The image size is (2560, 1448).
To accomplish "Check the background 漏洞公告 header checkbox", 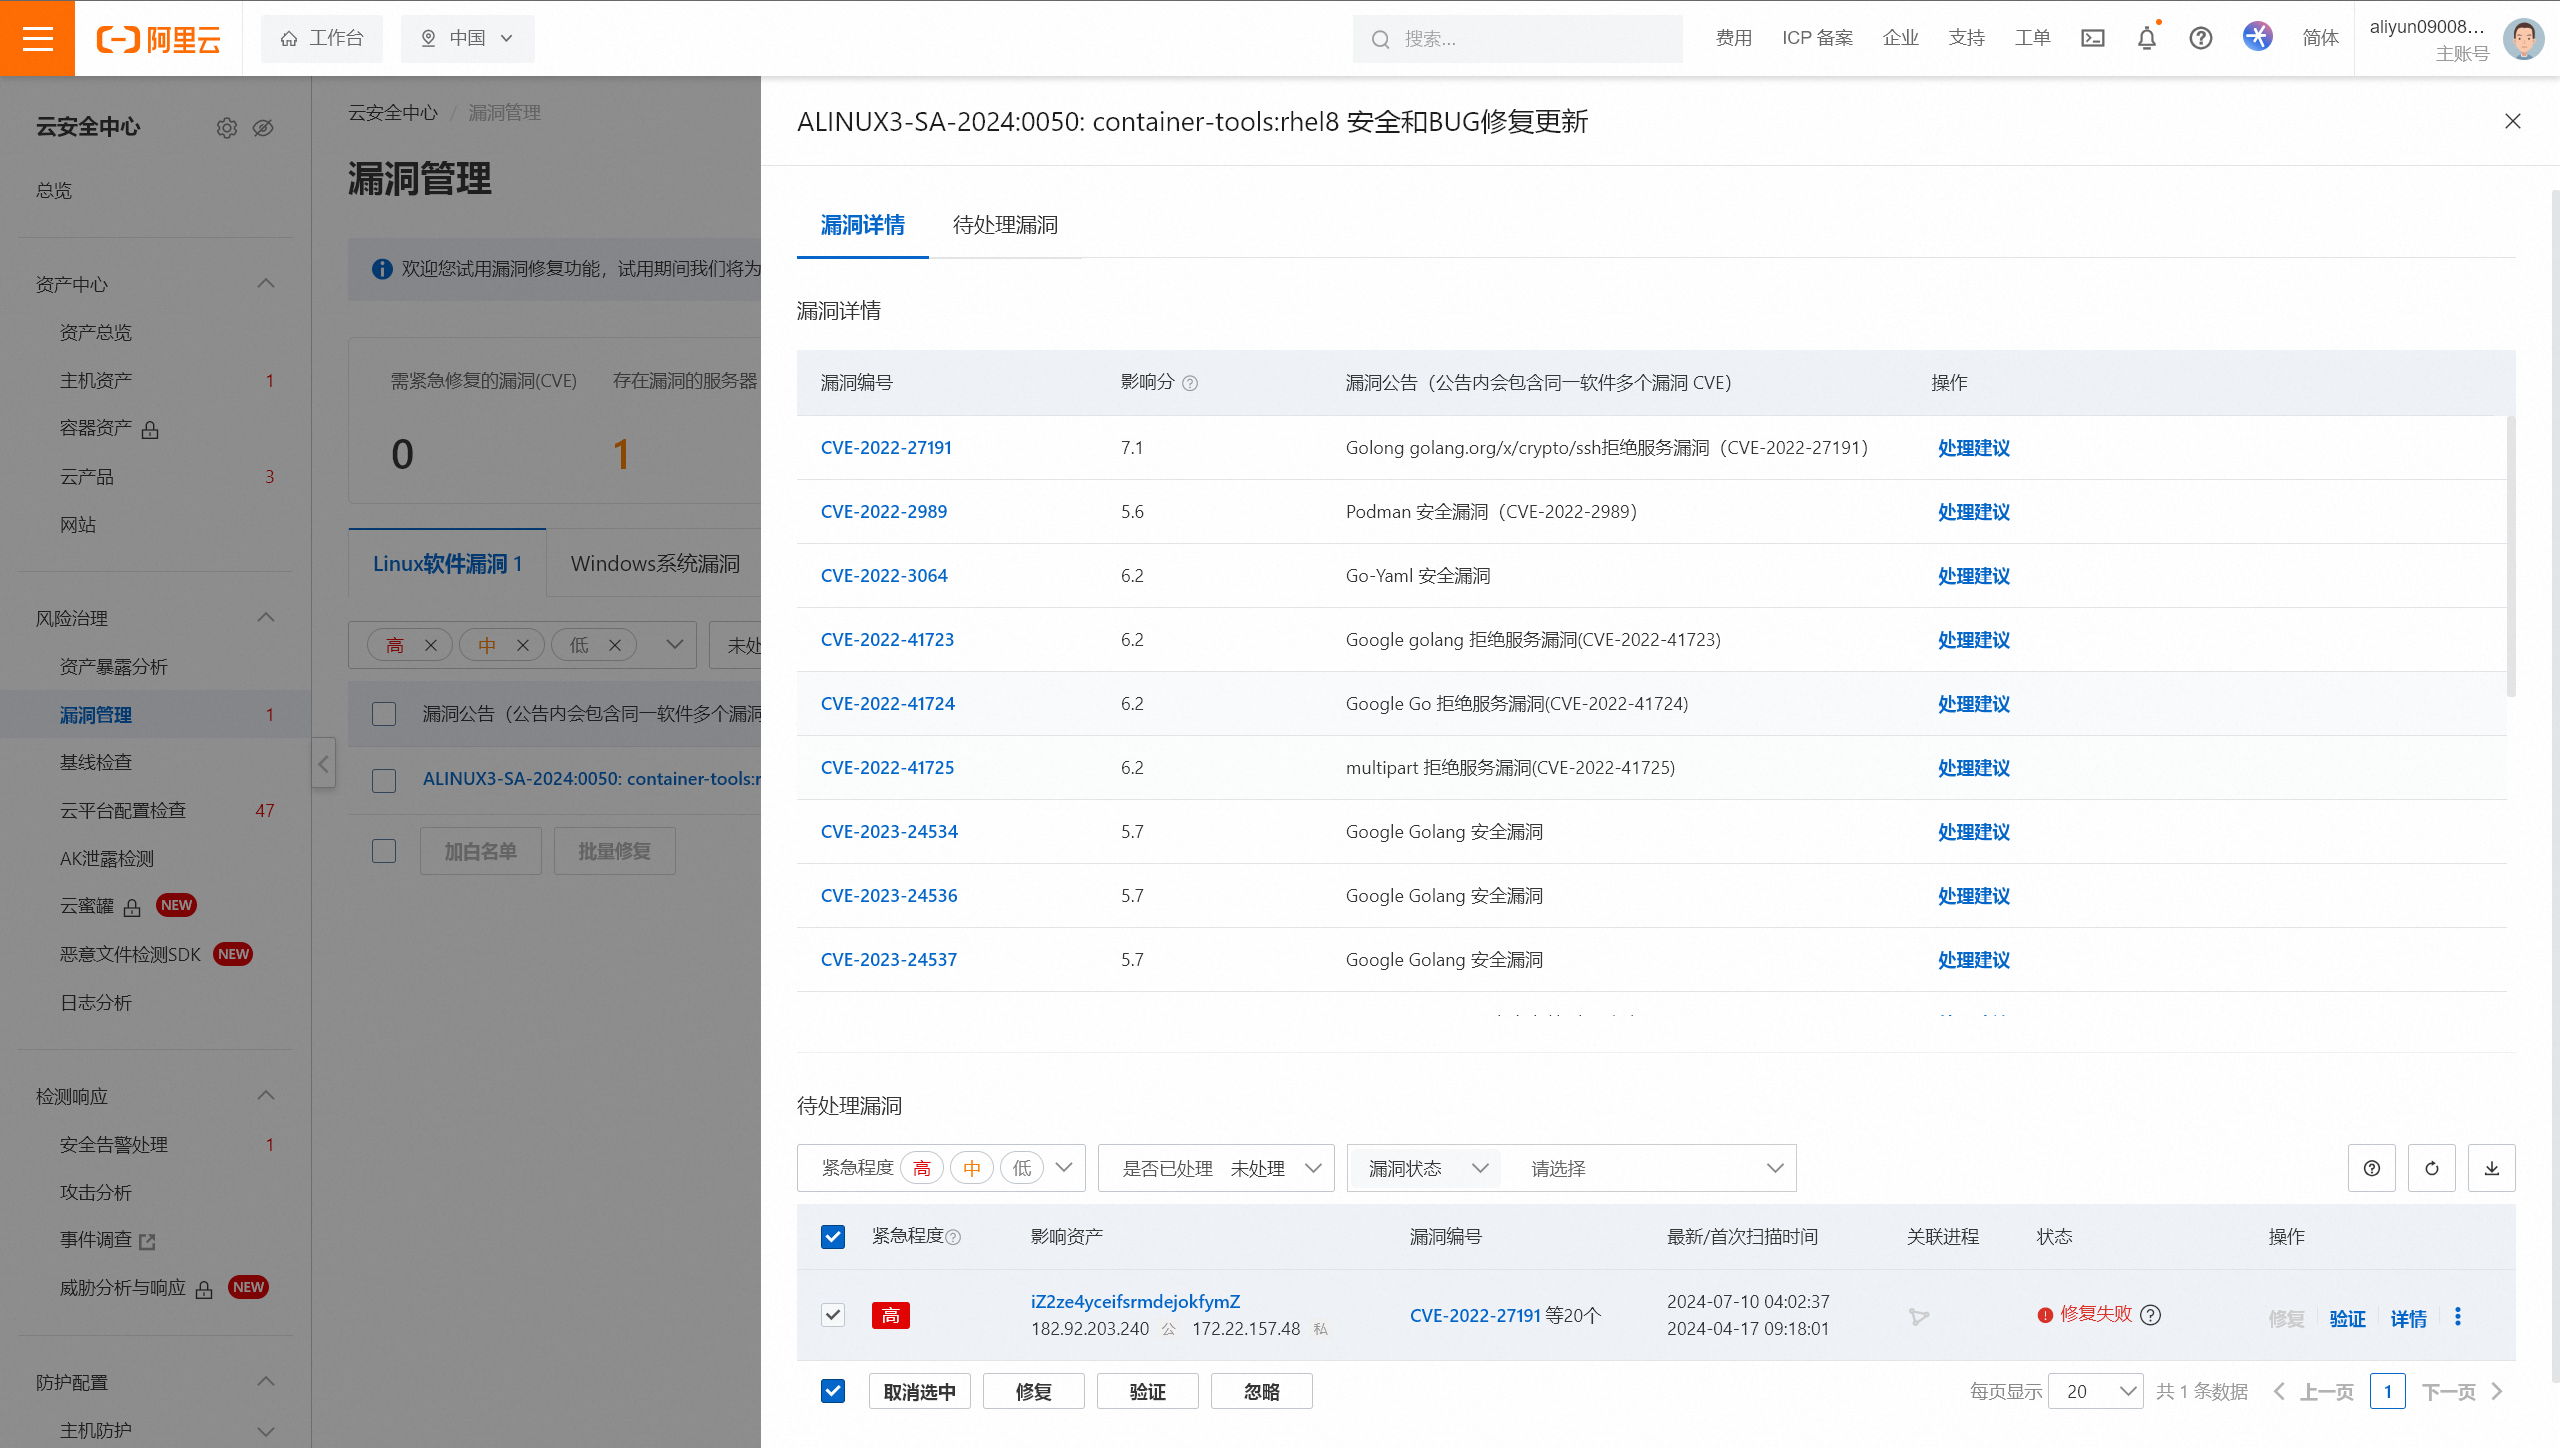I will (384, 714).
